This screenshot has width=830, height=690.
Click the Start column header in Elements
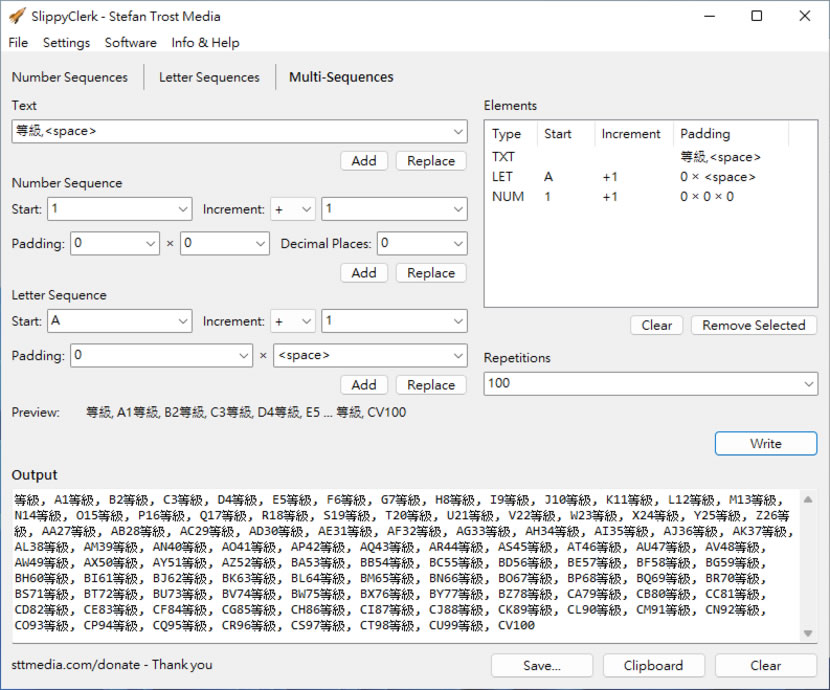(x=566, y=134)
